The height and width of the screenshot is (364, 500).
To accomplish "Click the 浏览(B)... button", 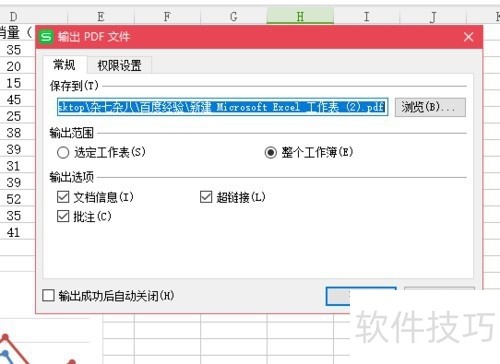I will point(430,107).
